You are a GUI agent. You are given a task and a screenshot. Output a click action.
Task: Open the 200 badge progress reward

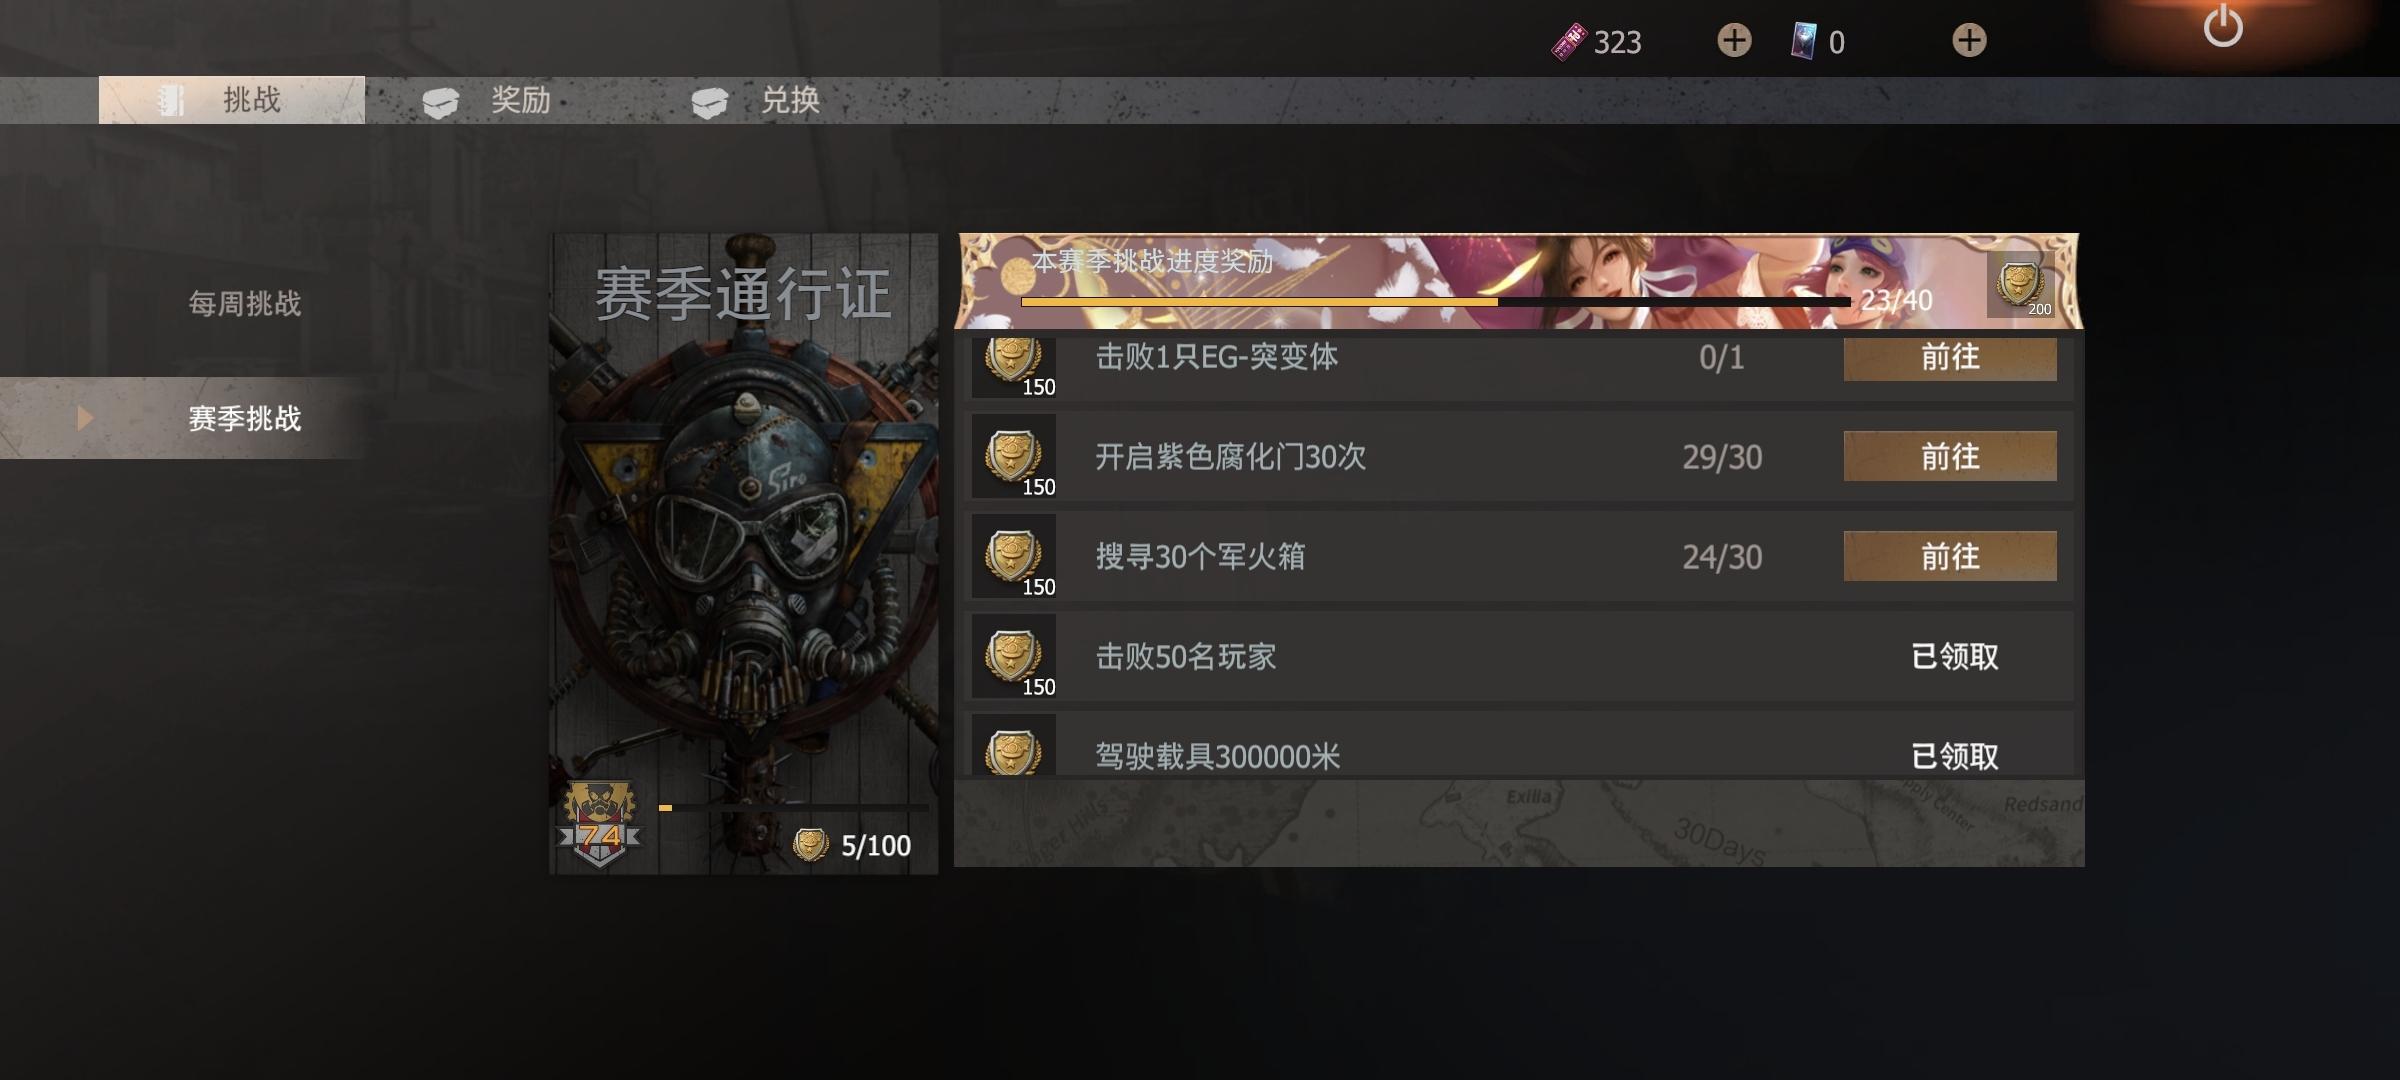[2020, 284]
